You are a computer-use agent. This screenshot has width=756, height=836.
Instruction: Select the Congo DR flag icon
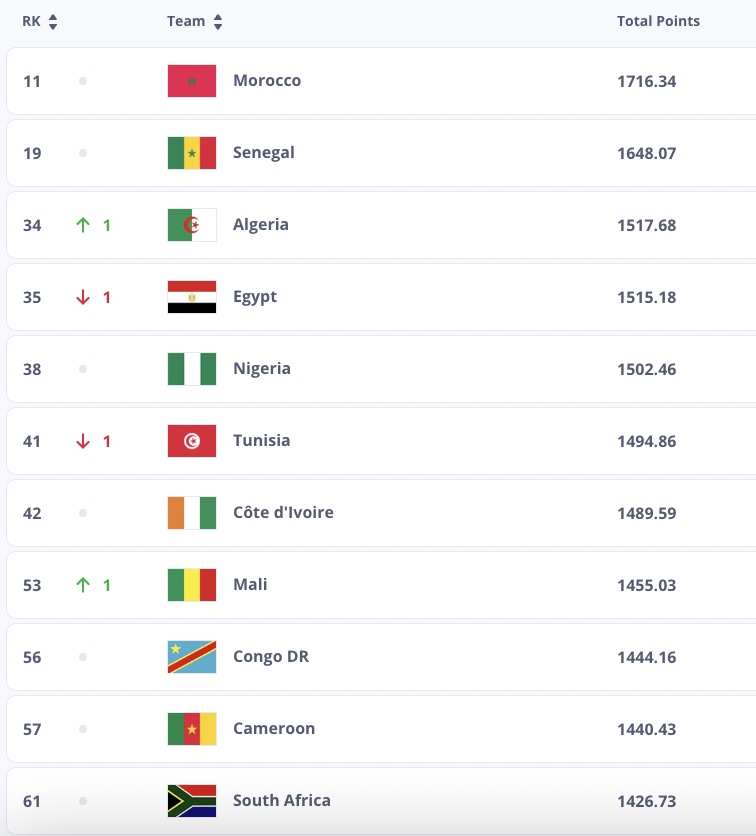coord(192,657)
